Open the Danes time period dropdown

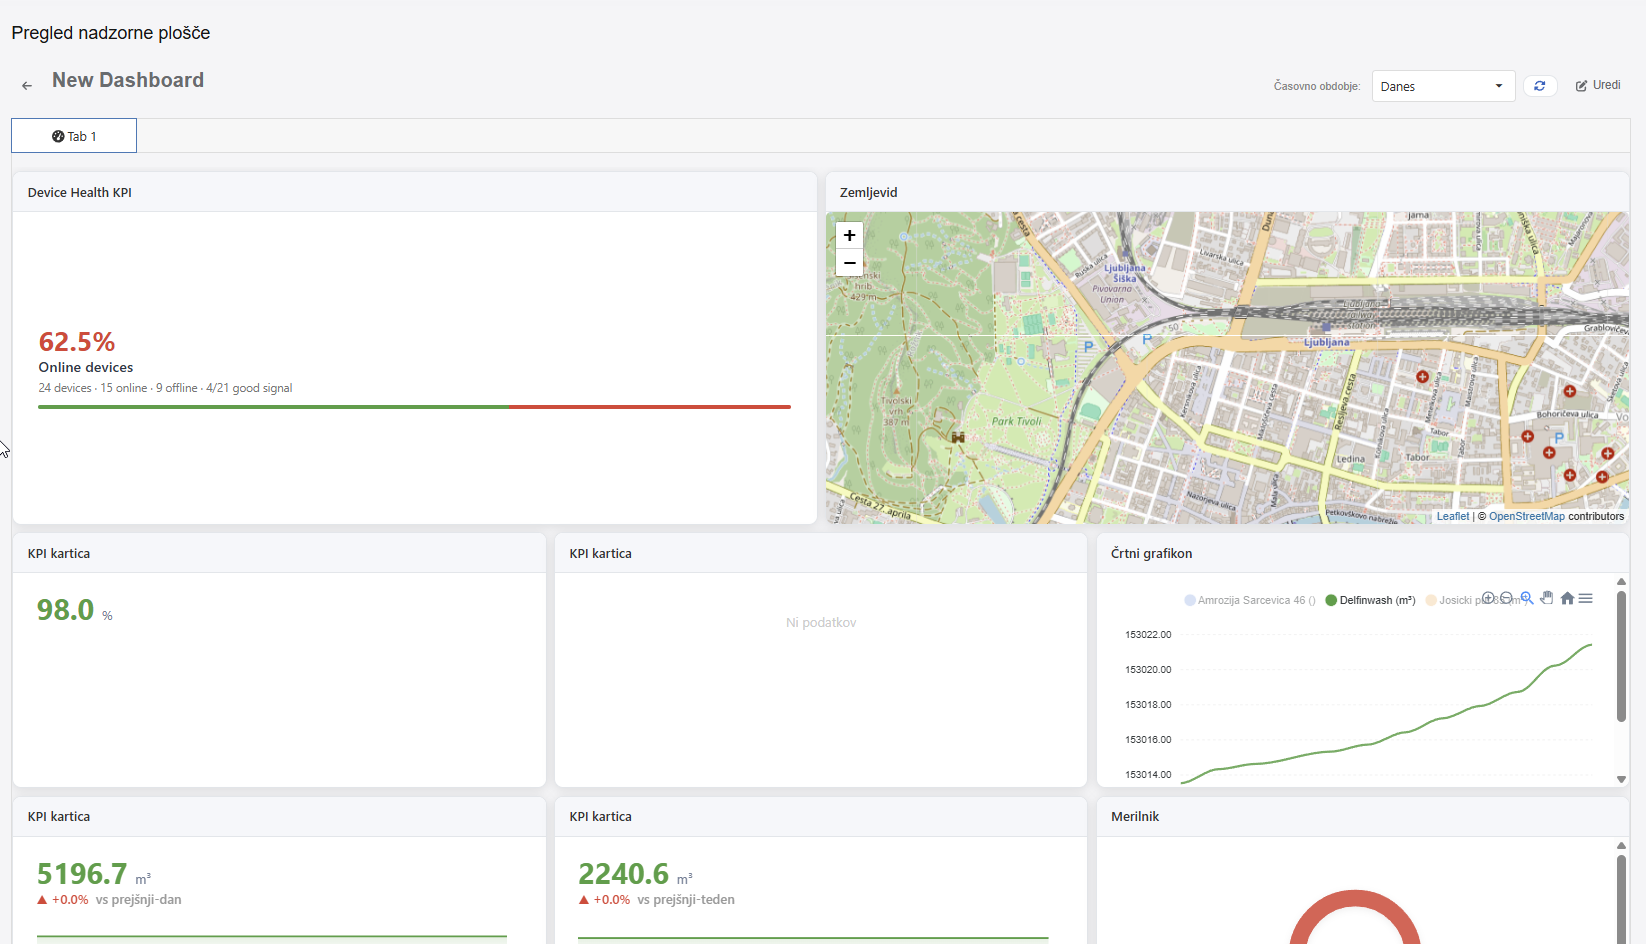tap(1443, 86)
